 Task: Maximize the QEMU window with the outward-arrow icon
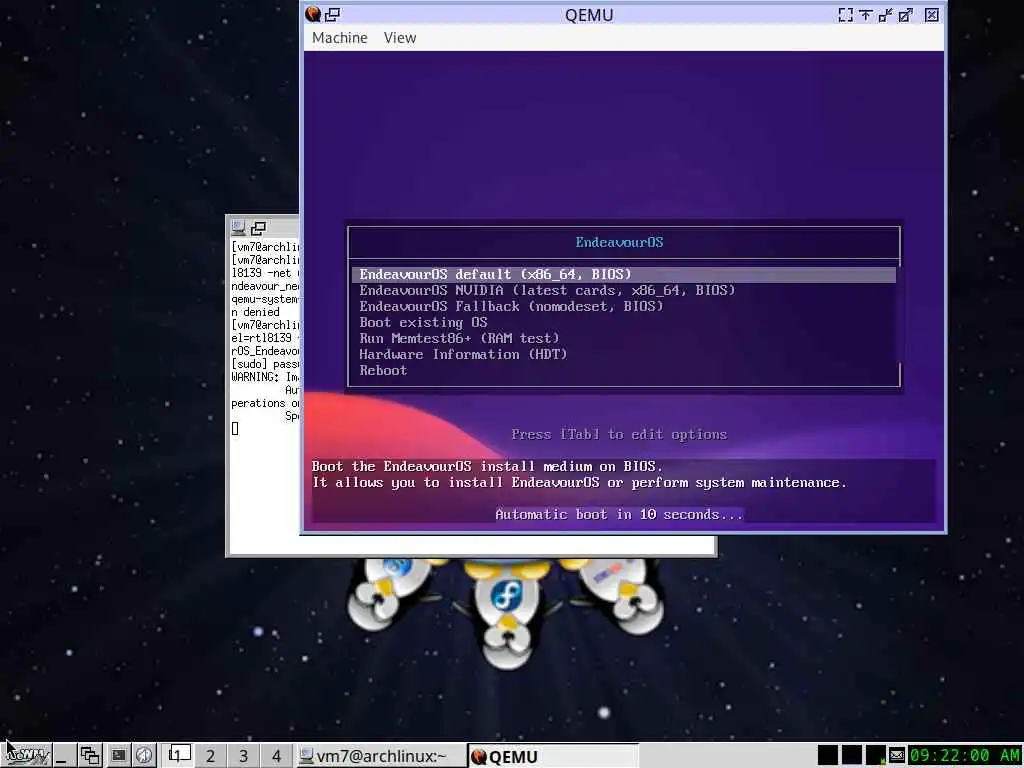coord(906,14)
